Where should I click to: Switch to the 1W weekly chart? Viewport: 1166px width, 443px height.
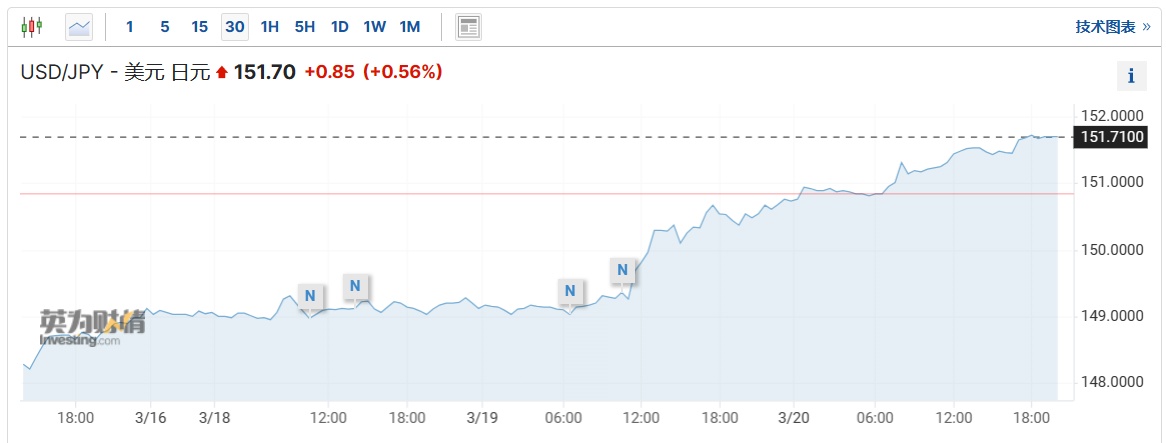click(375, 27)
